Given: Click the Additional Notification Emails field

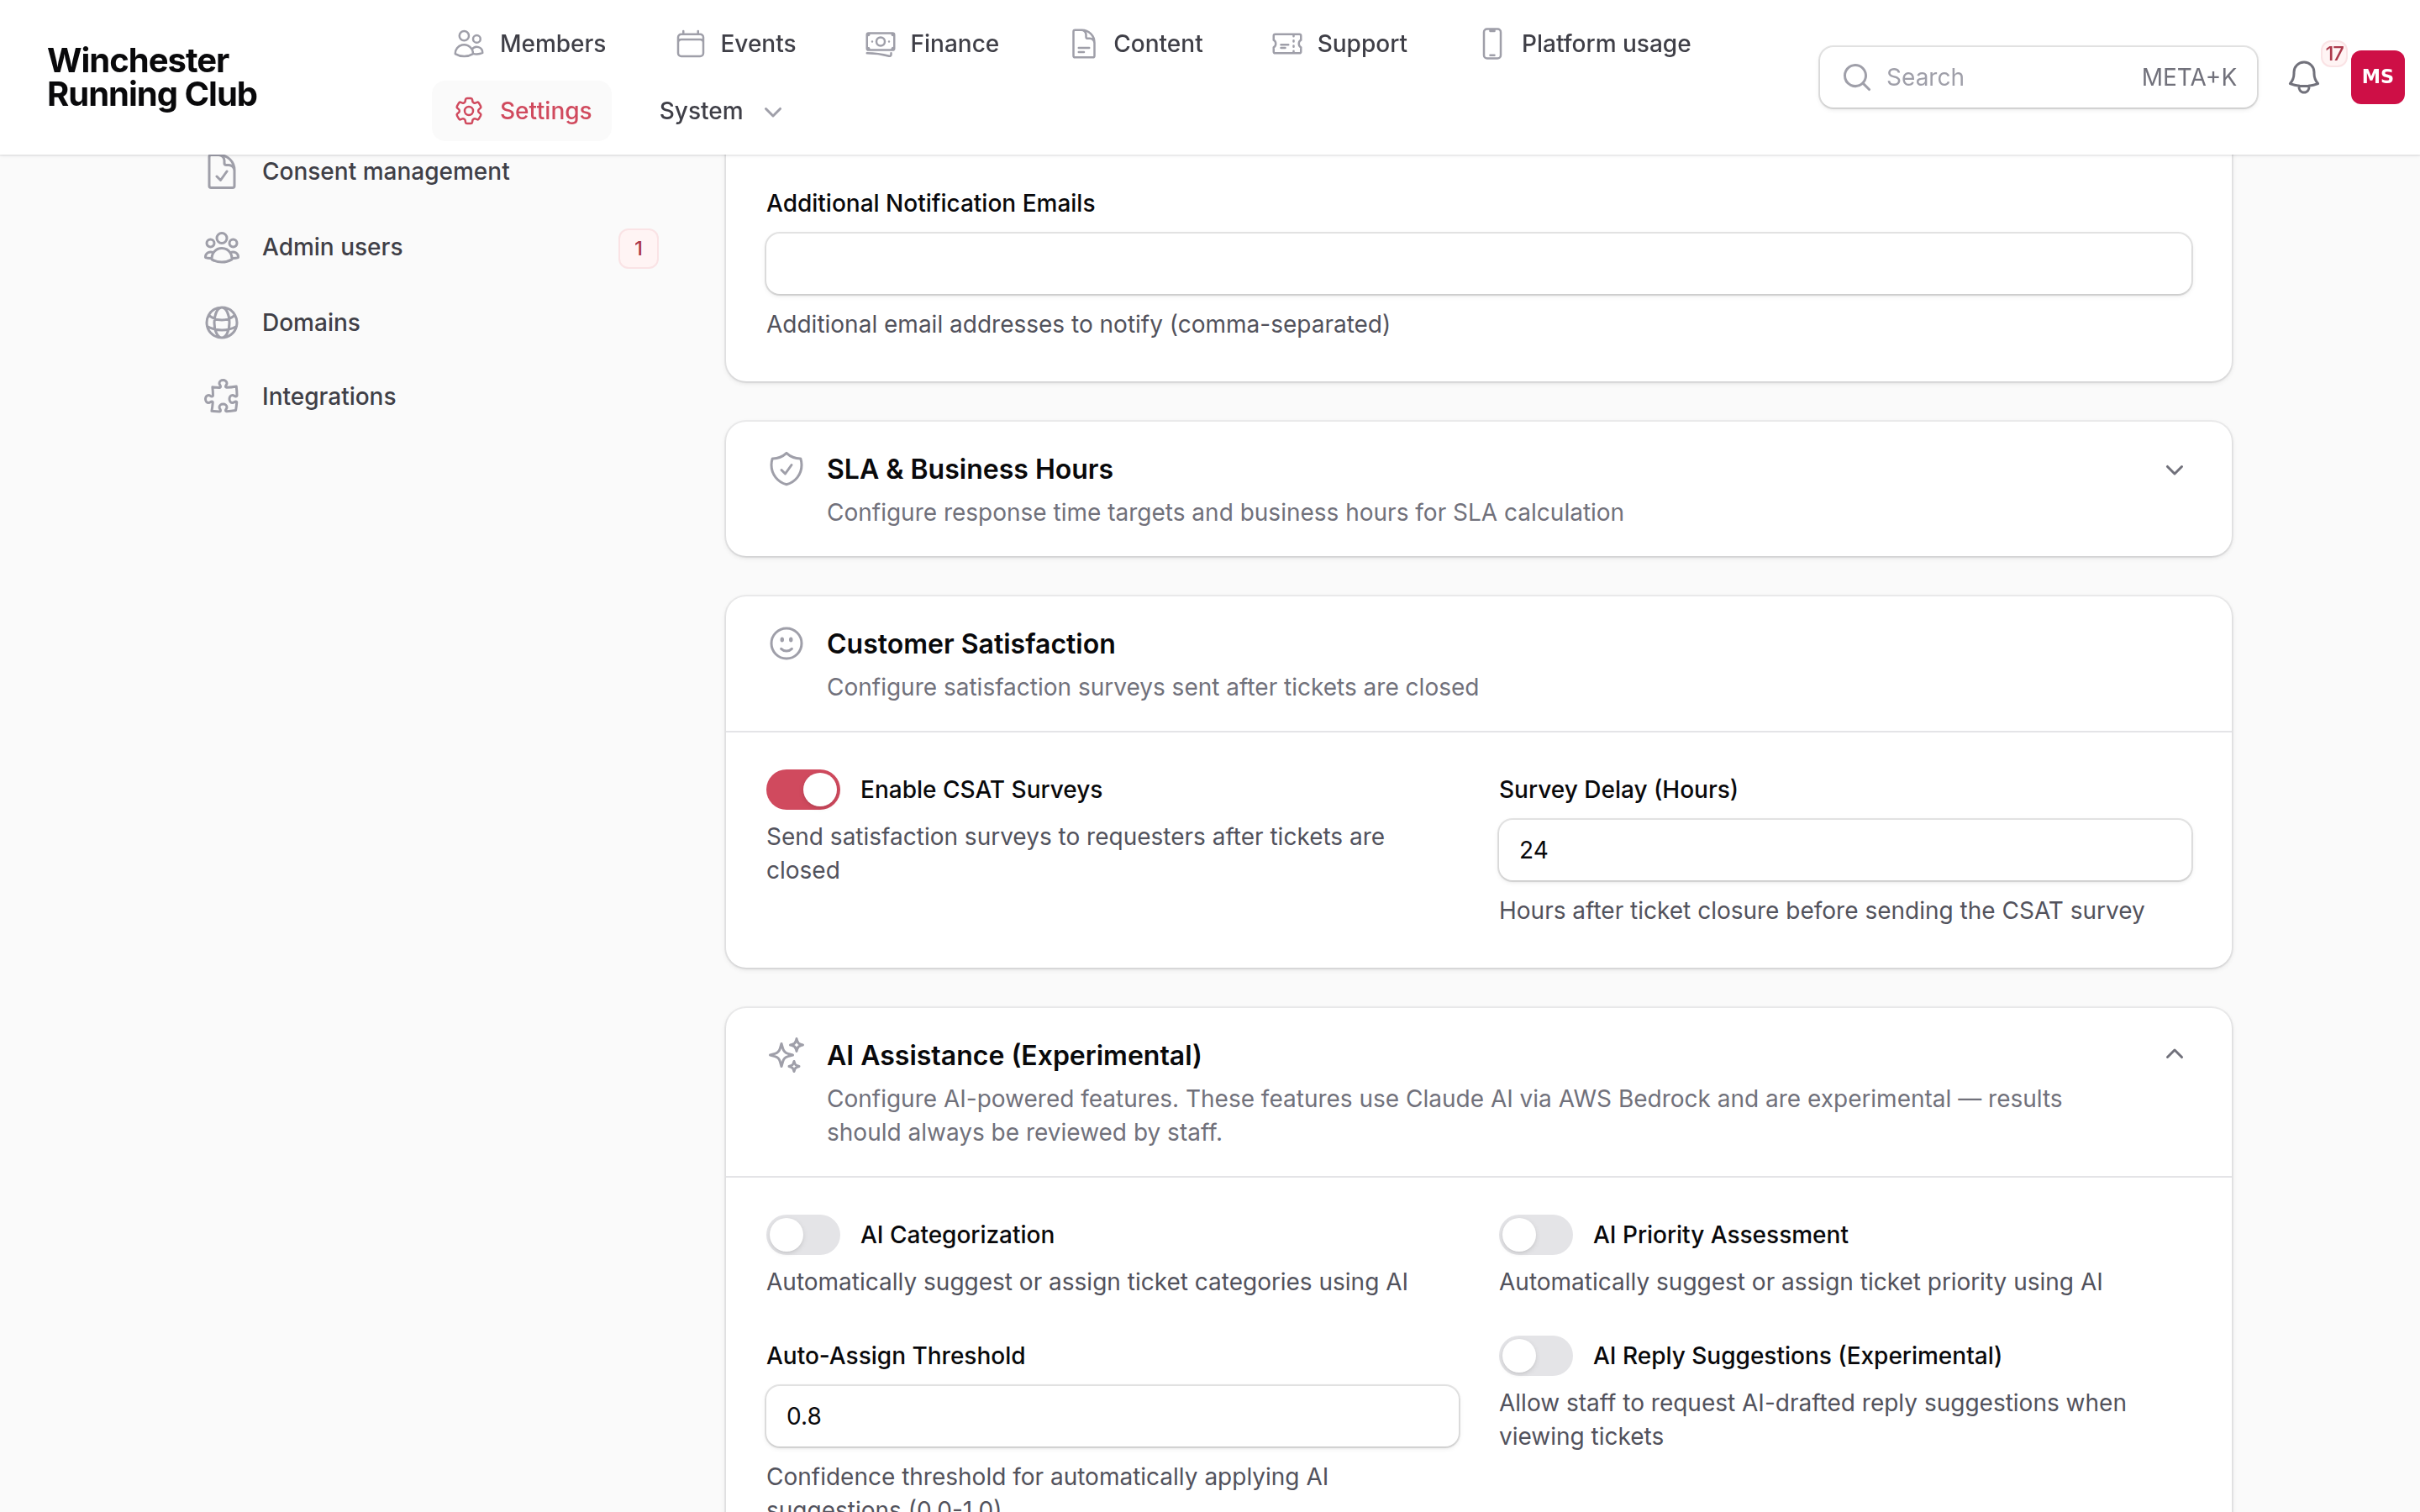Looking at the screenshot, I should (1478, 264).
